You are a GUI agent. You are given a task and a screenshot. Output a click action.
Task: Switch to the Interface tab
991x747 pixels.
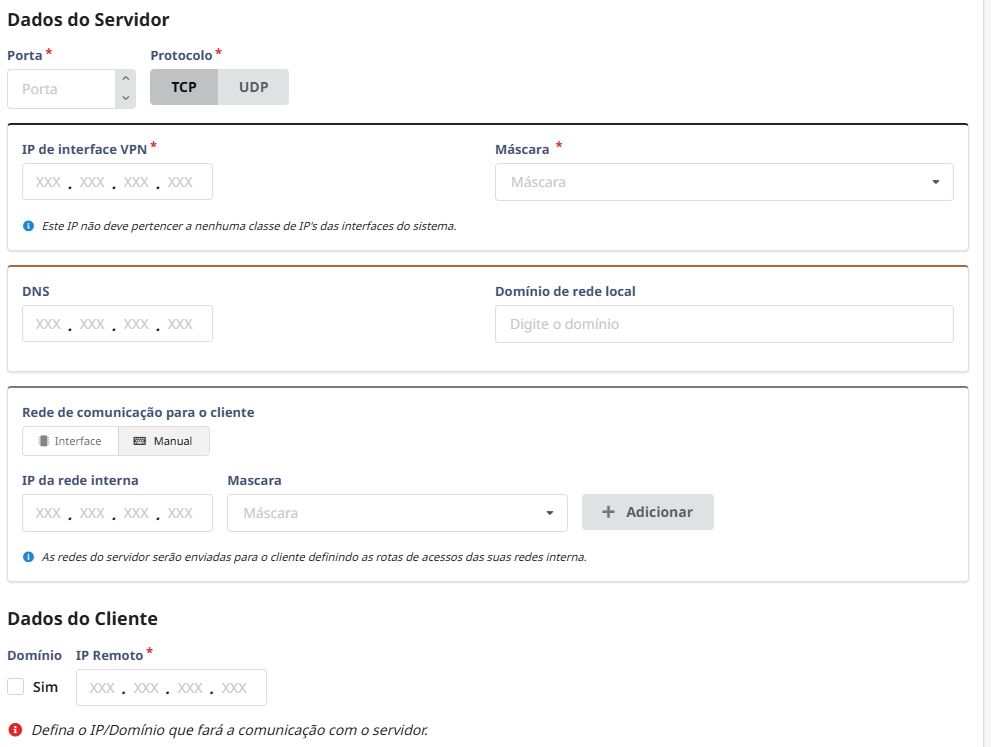(x=70, y=441)
